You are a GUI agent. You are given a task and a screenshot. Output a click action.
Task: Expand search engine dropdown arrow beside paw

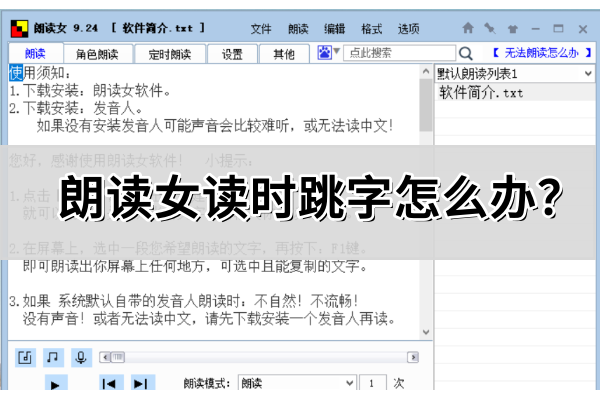coord(336,51)
